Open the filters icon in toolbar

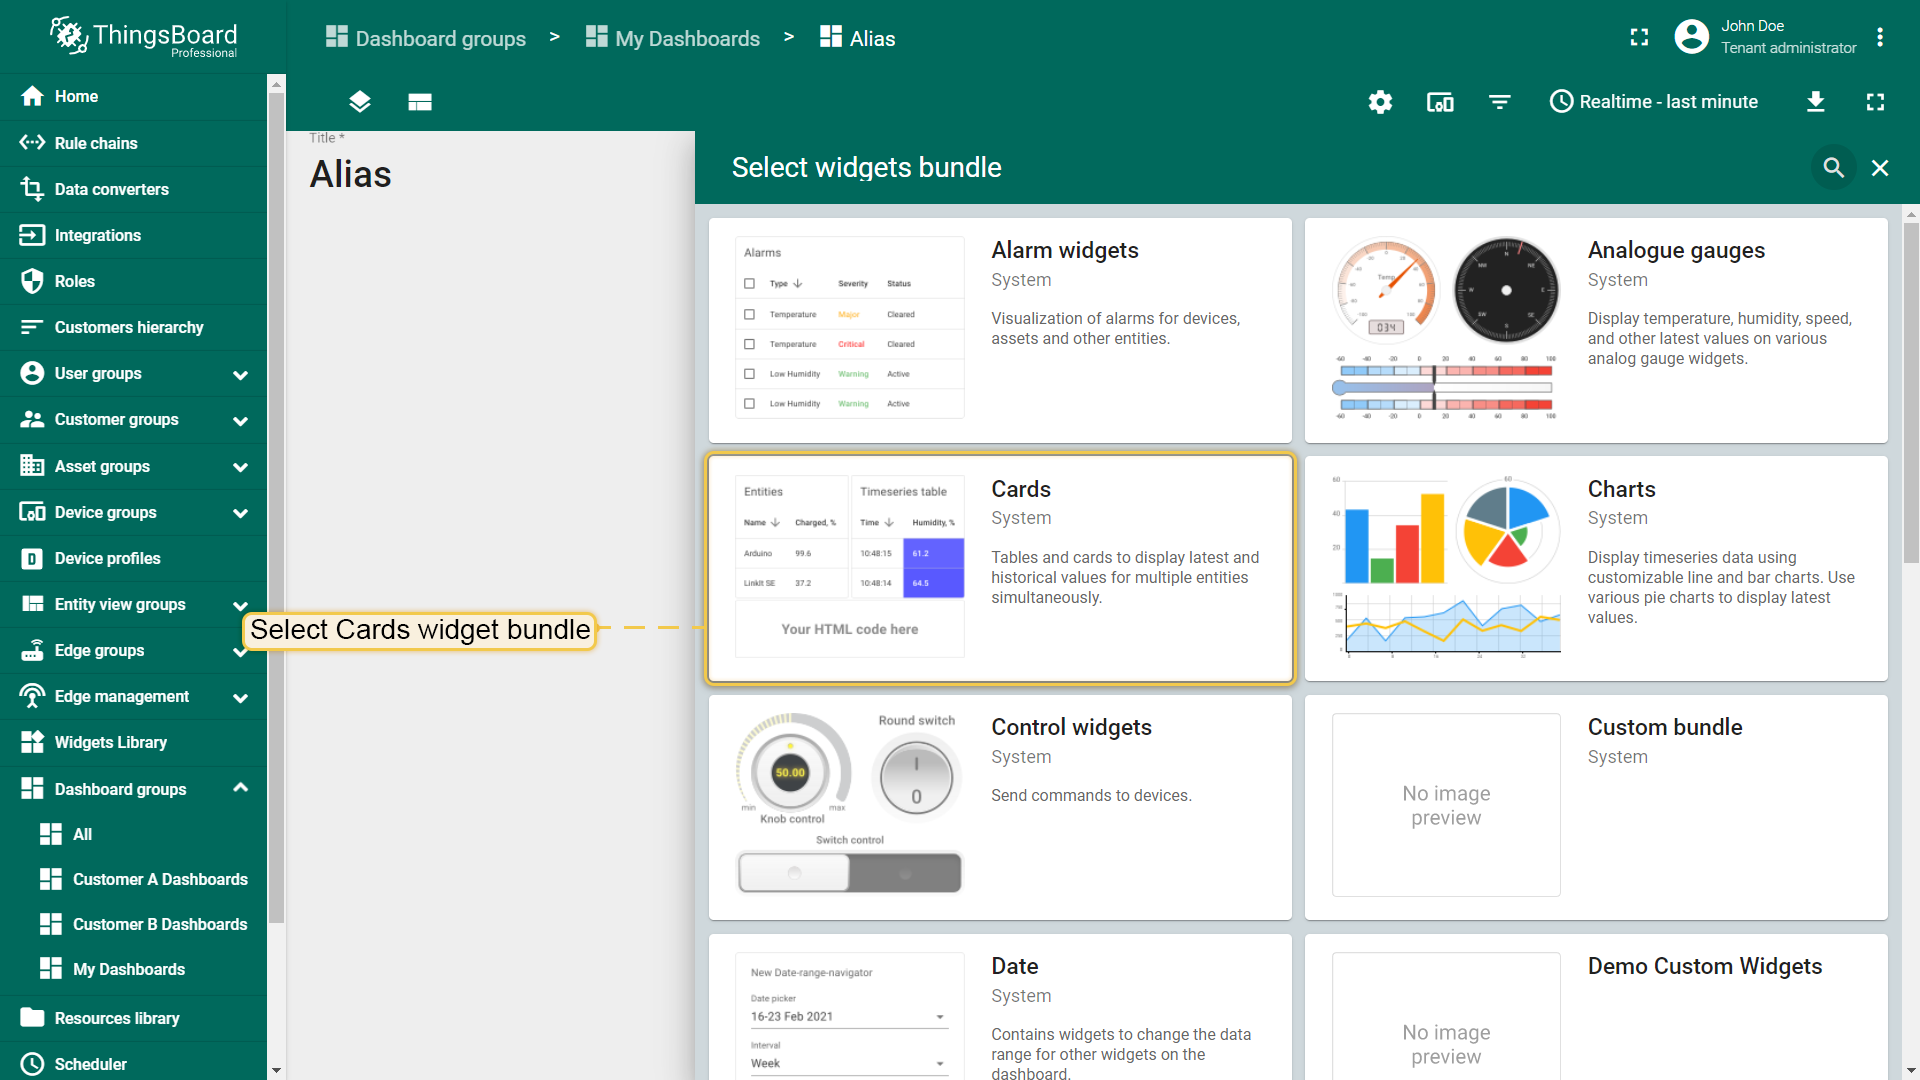point(1499,102)
